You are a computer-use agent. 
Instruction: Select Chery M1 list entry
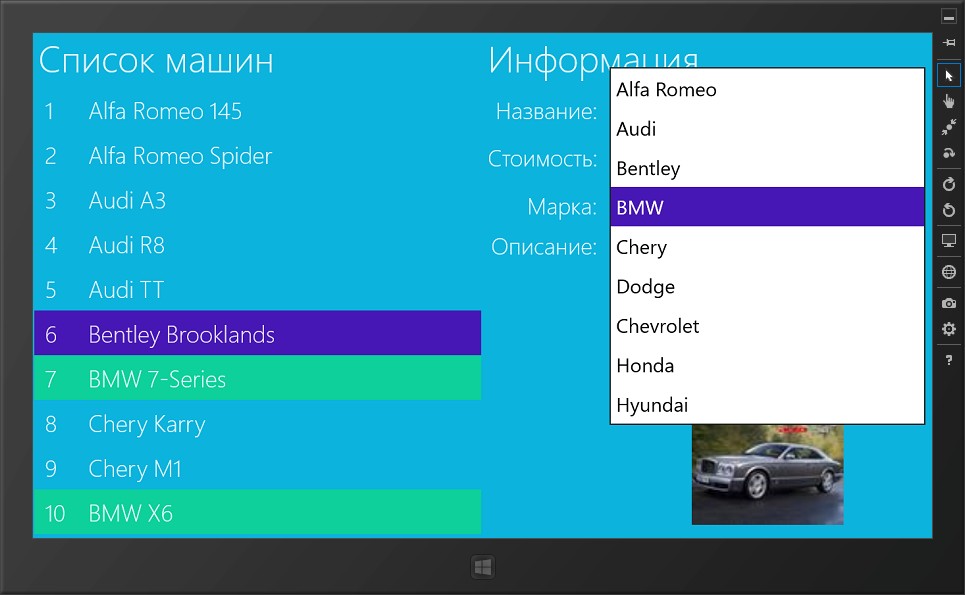coord(257,468)
